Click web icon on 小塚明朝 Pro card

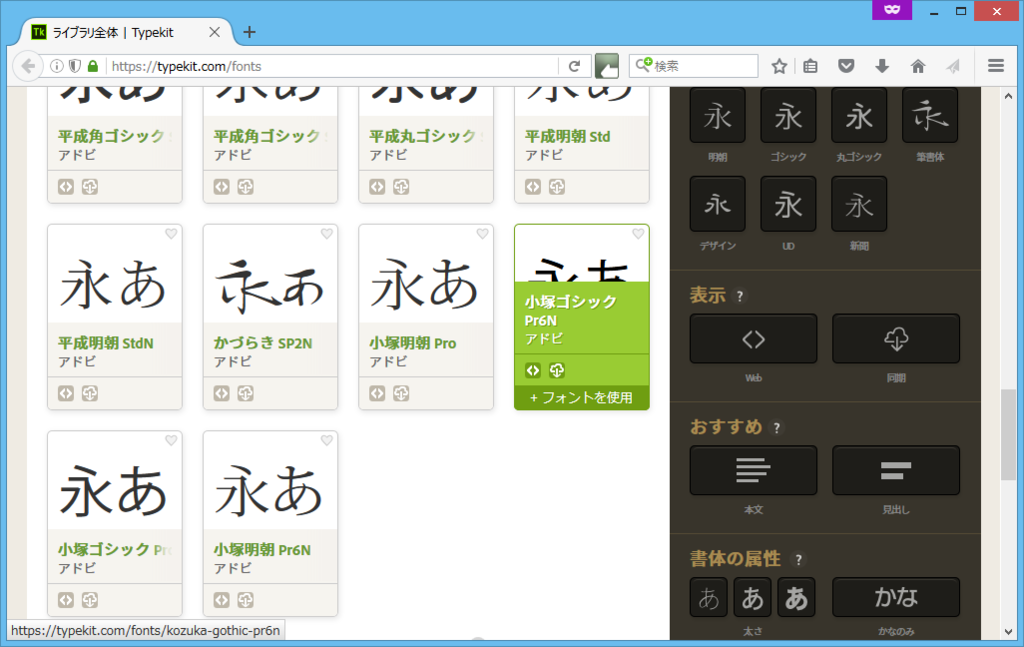click(x=377, y=393)
